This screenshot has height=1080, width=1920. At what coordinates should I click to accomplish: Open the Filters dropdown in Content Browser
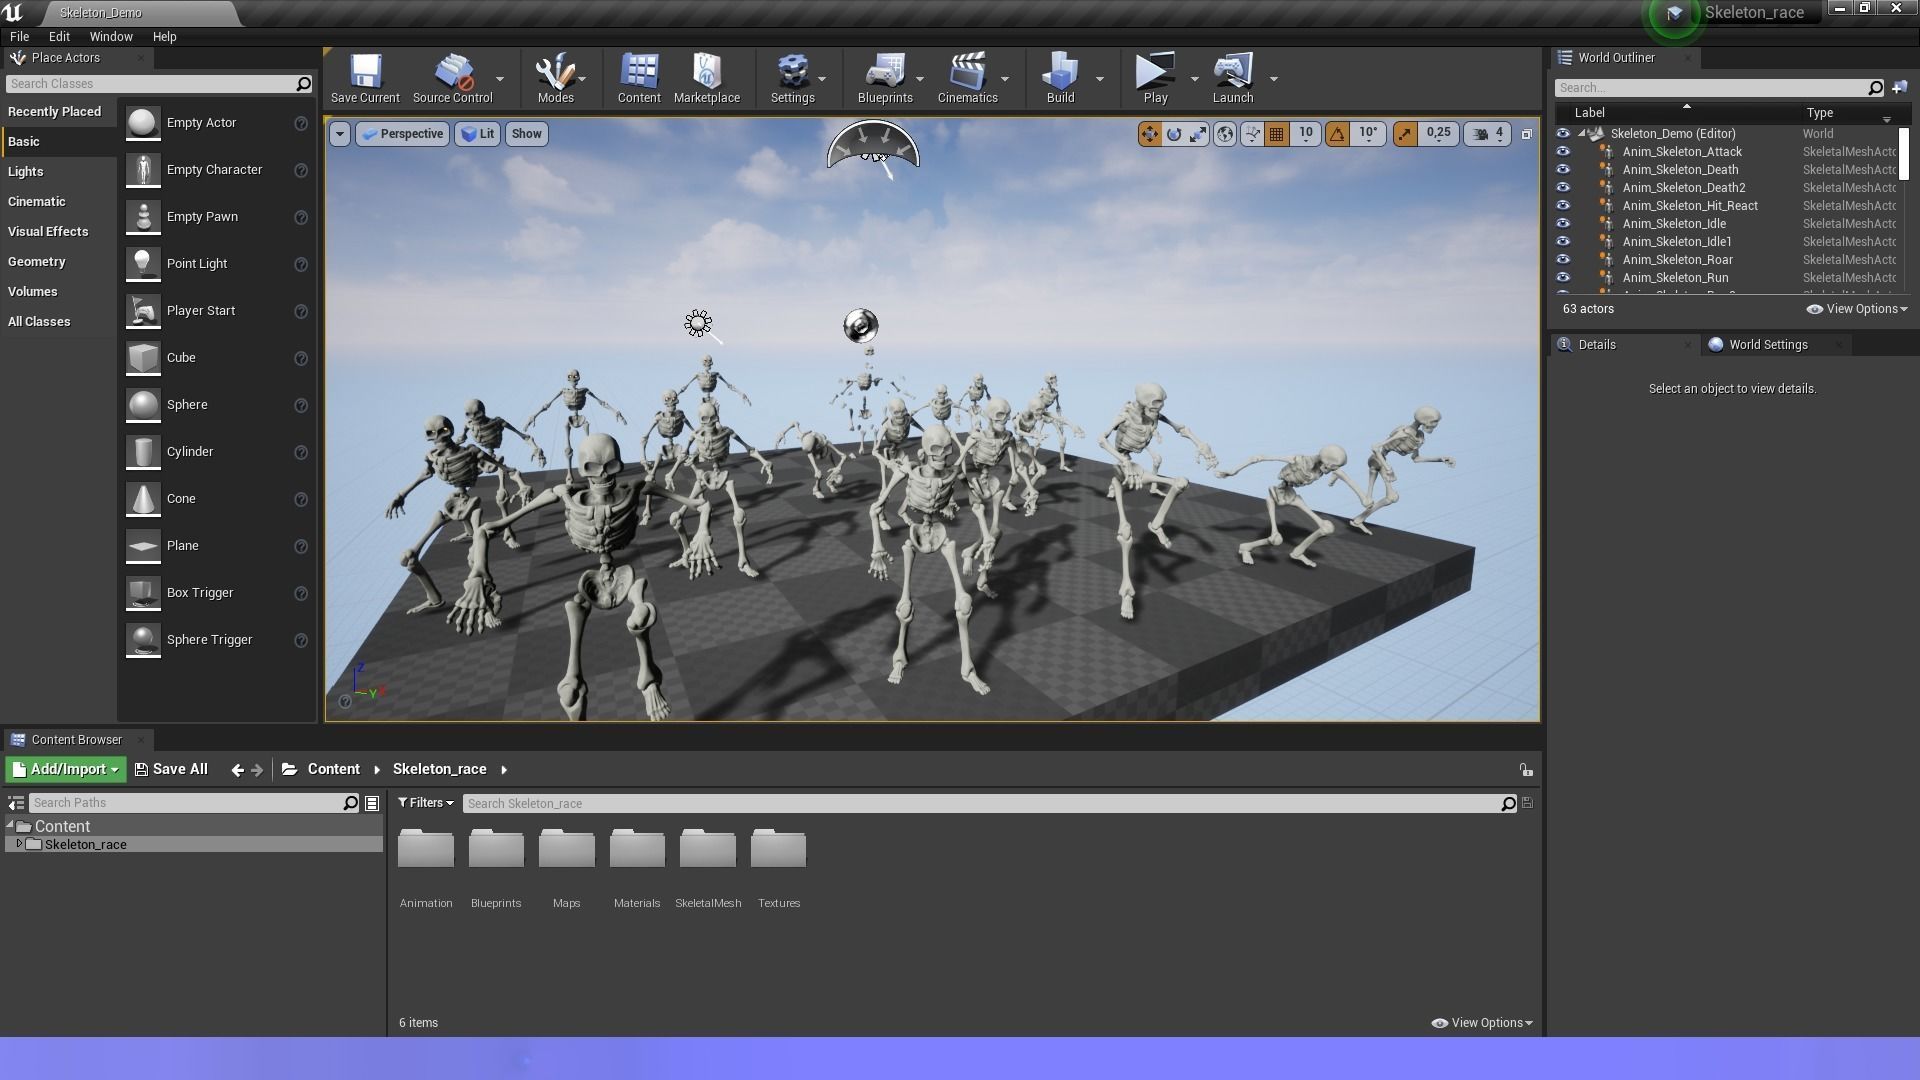click(x=426, y=803)
